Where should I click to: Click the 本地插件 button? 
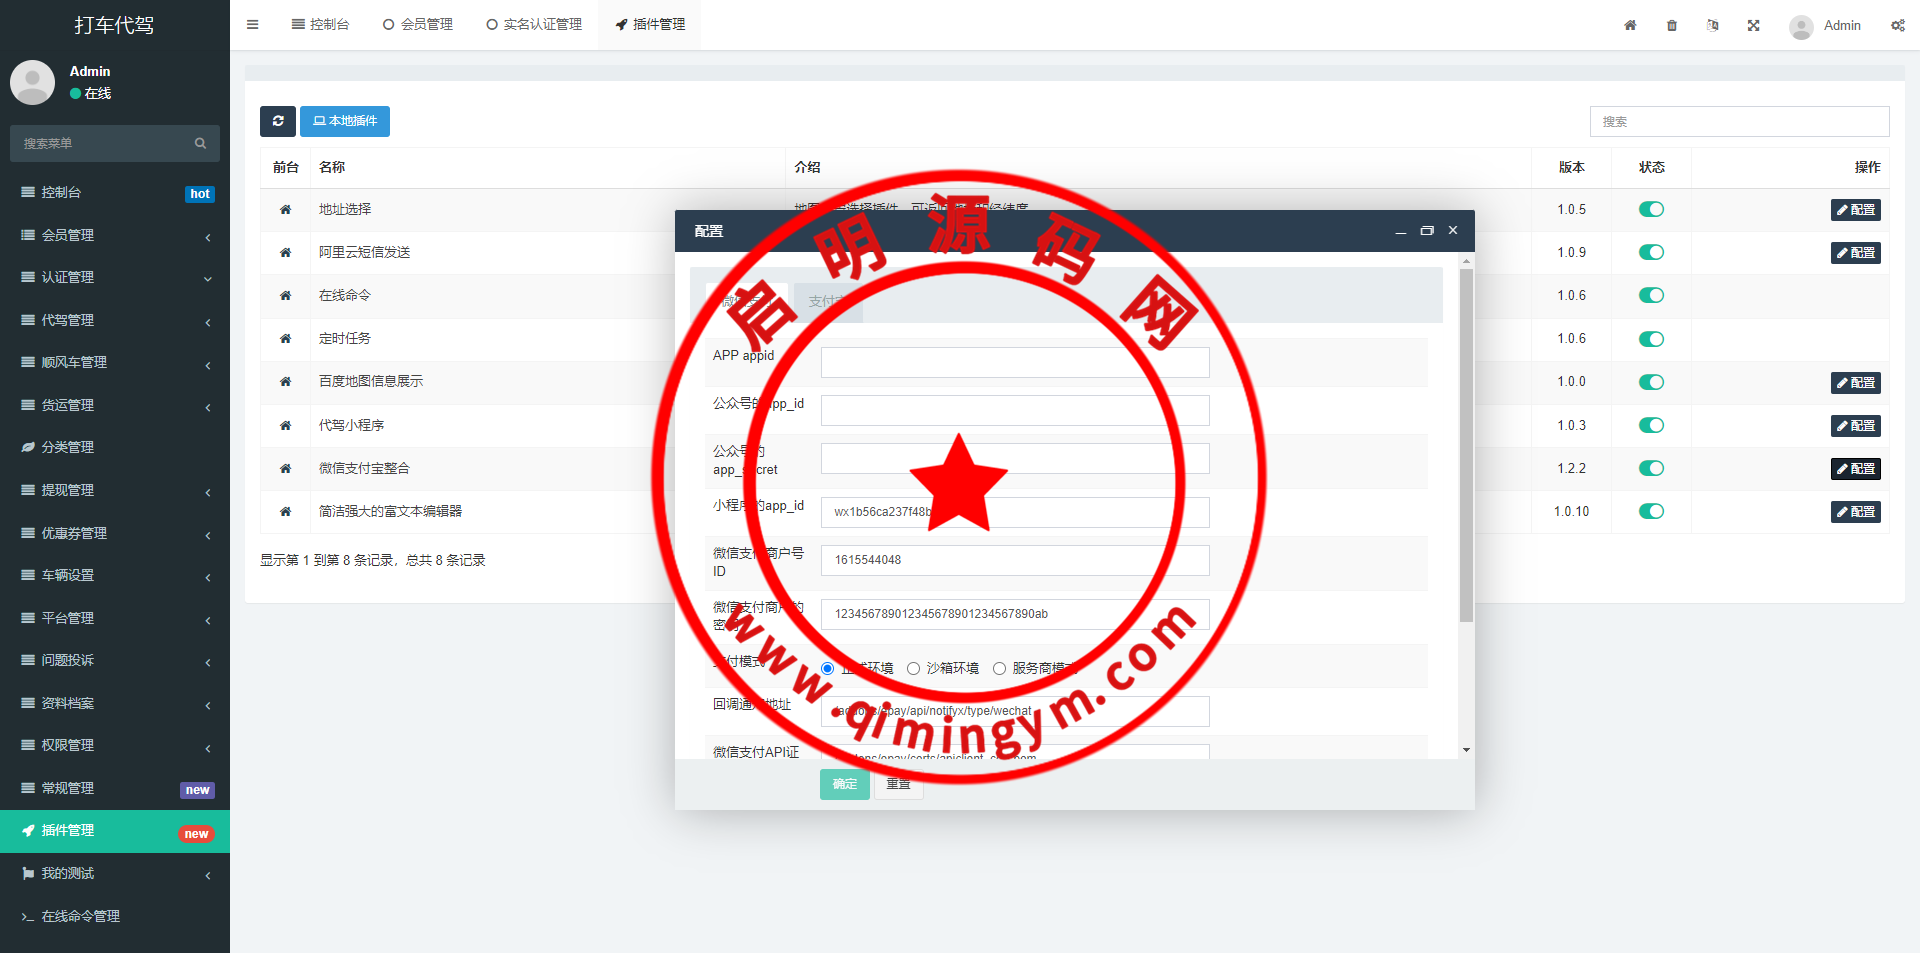pos(345,121)
